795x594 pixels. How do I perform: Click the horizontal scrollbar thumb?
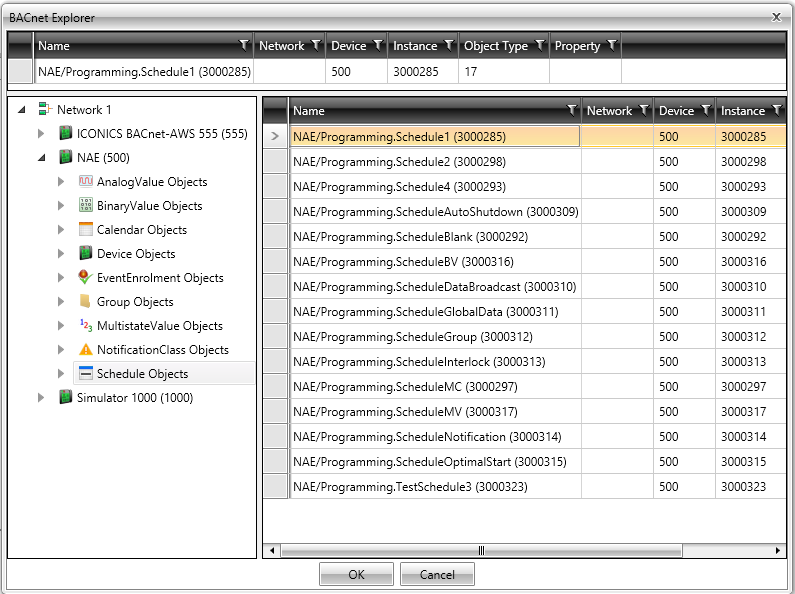pyautogui.click(x=481, y=550)
